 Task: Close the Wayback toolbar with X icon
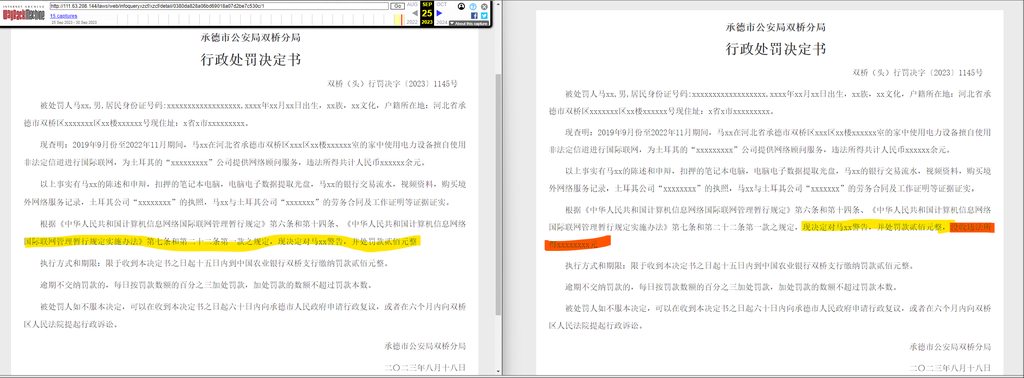484,6
